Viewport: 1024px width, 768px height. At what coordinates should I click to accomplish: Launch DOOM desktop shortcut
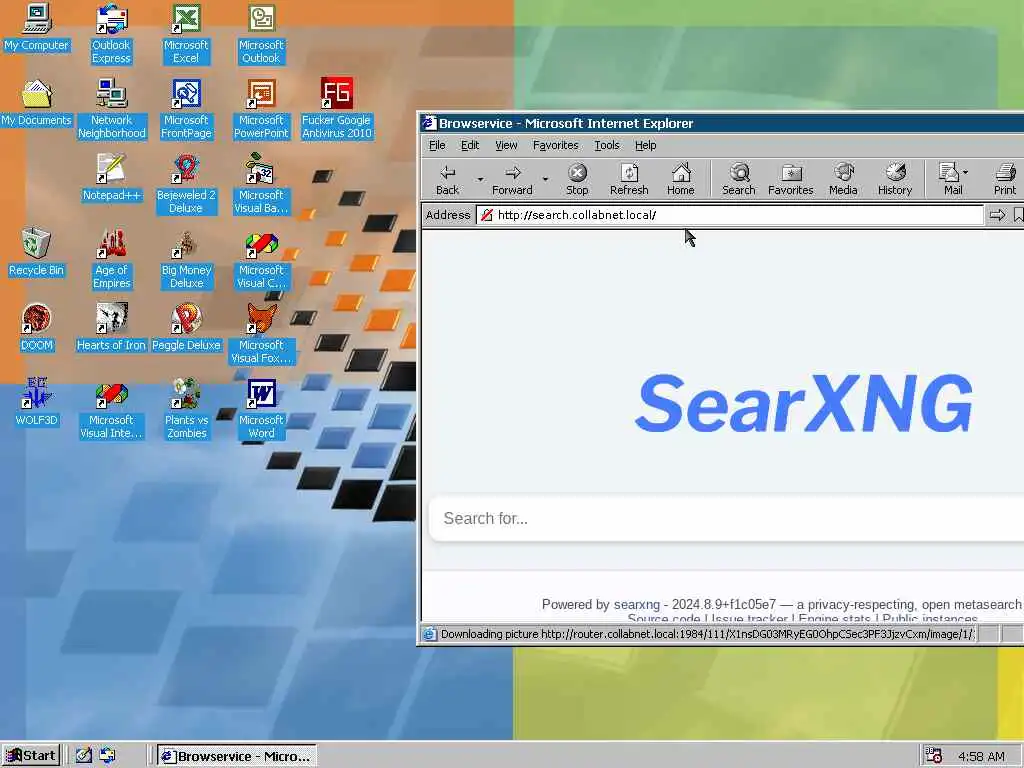click(36, 328)
